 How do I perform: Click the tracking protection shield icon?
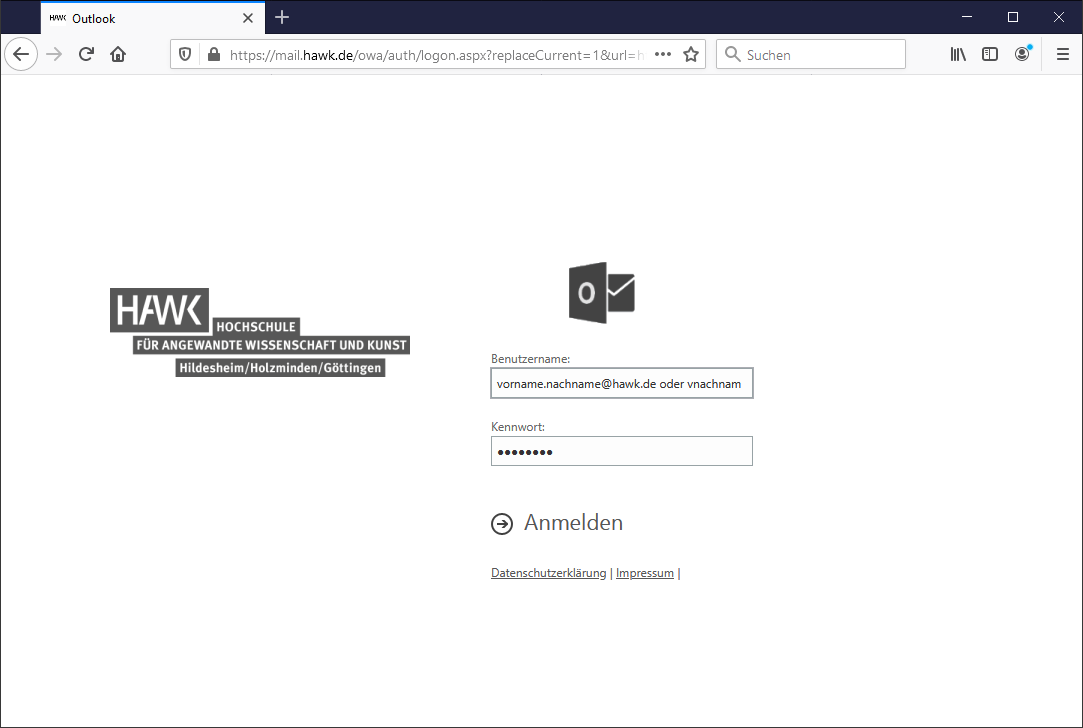click(x=185, y=55)
